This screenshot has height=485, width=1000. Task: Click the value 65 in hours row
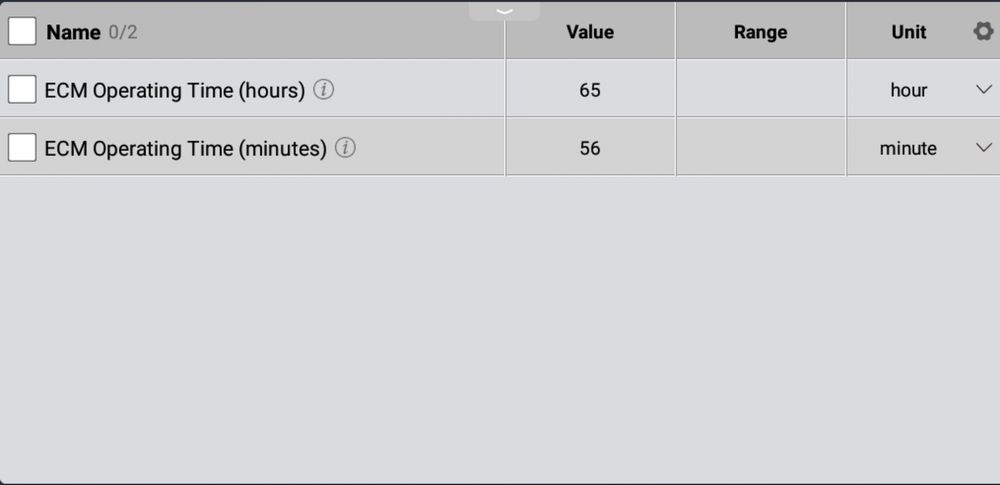(590, 90)
